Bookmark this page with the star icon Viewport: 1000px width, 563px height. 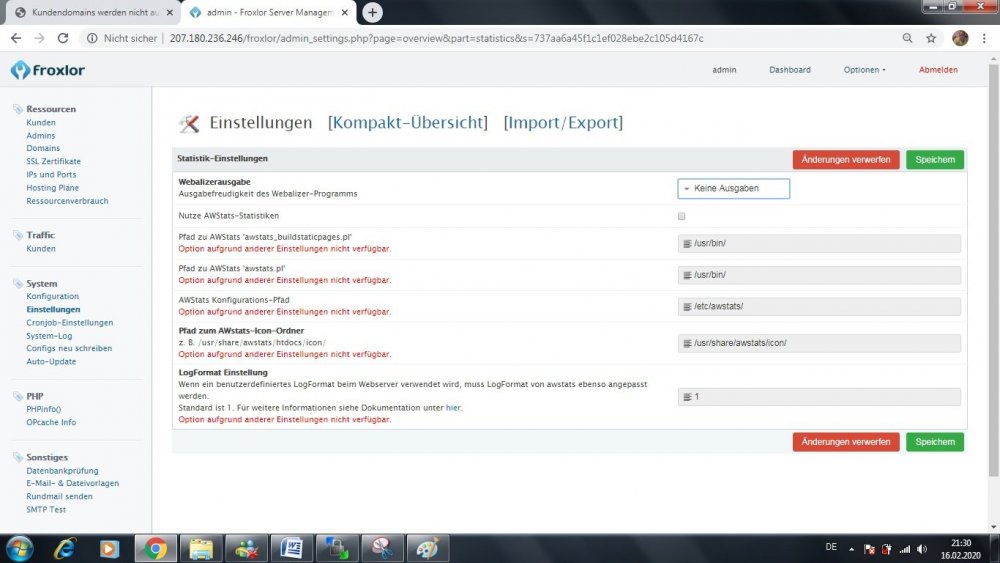pos(931,38)
